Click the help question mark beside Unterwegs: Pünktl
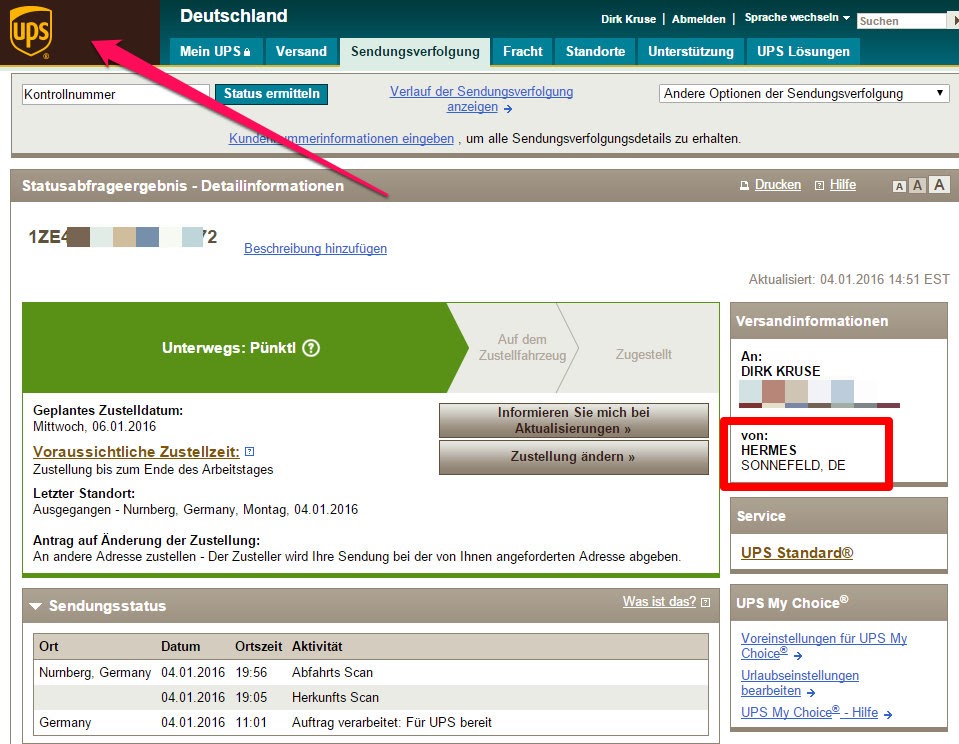 [x=311, y=348]
